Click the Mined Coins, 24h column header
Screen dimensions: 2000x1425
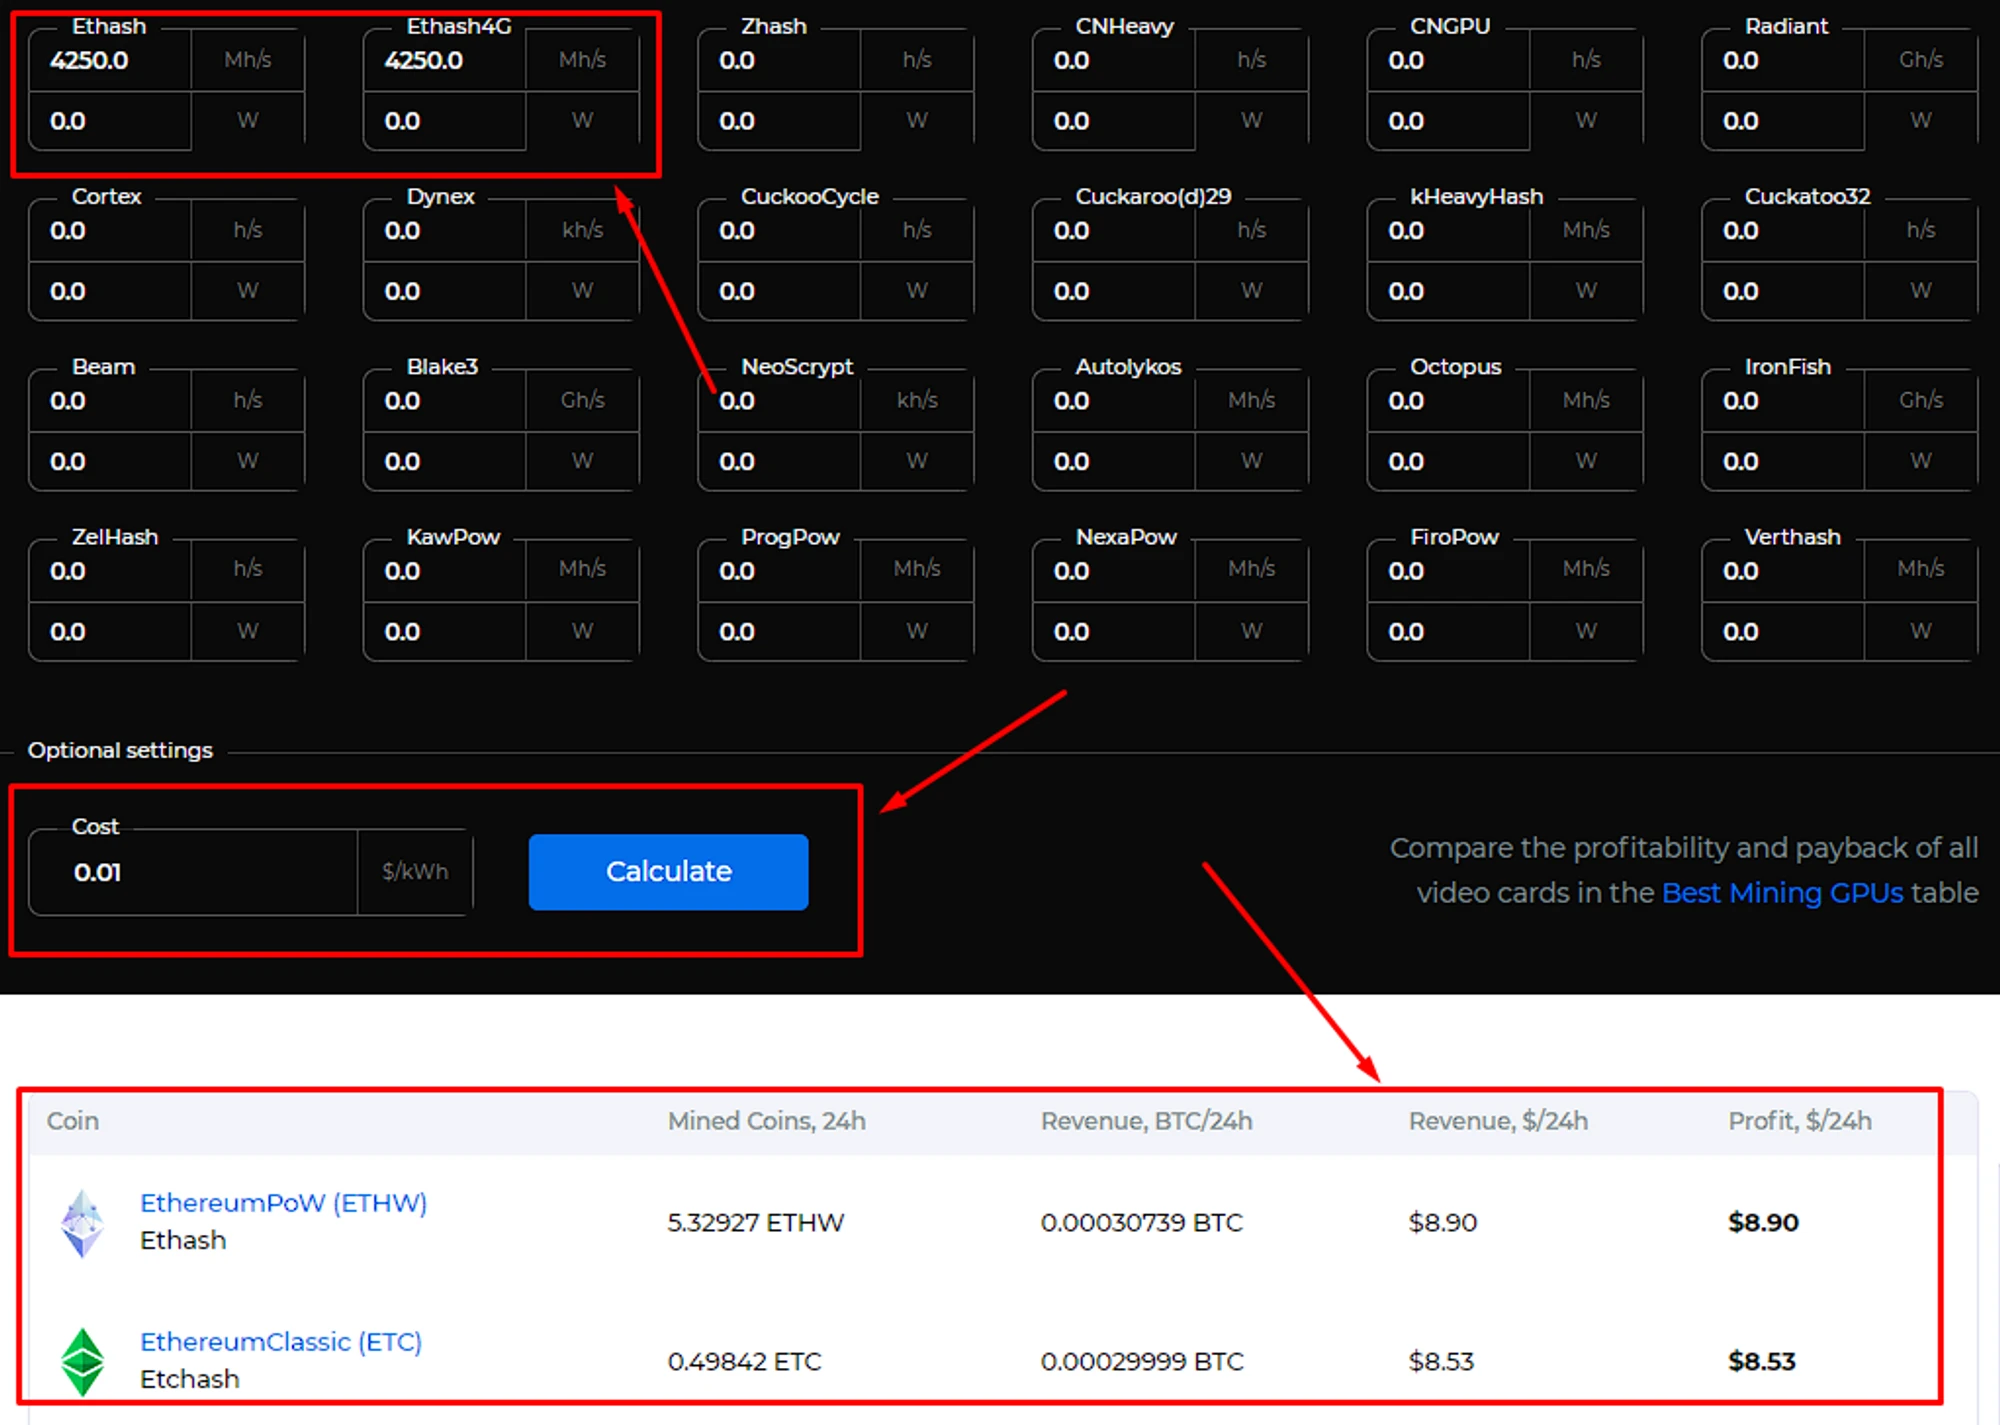pos(766,1120)
